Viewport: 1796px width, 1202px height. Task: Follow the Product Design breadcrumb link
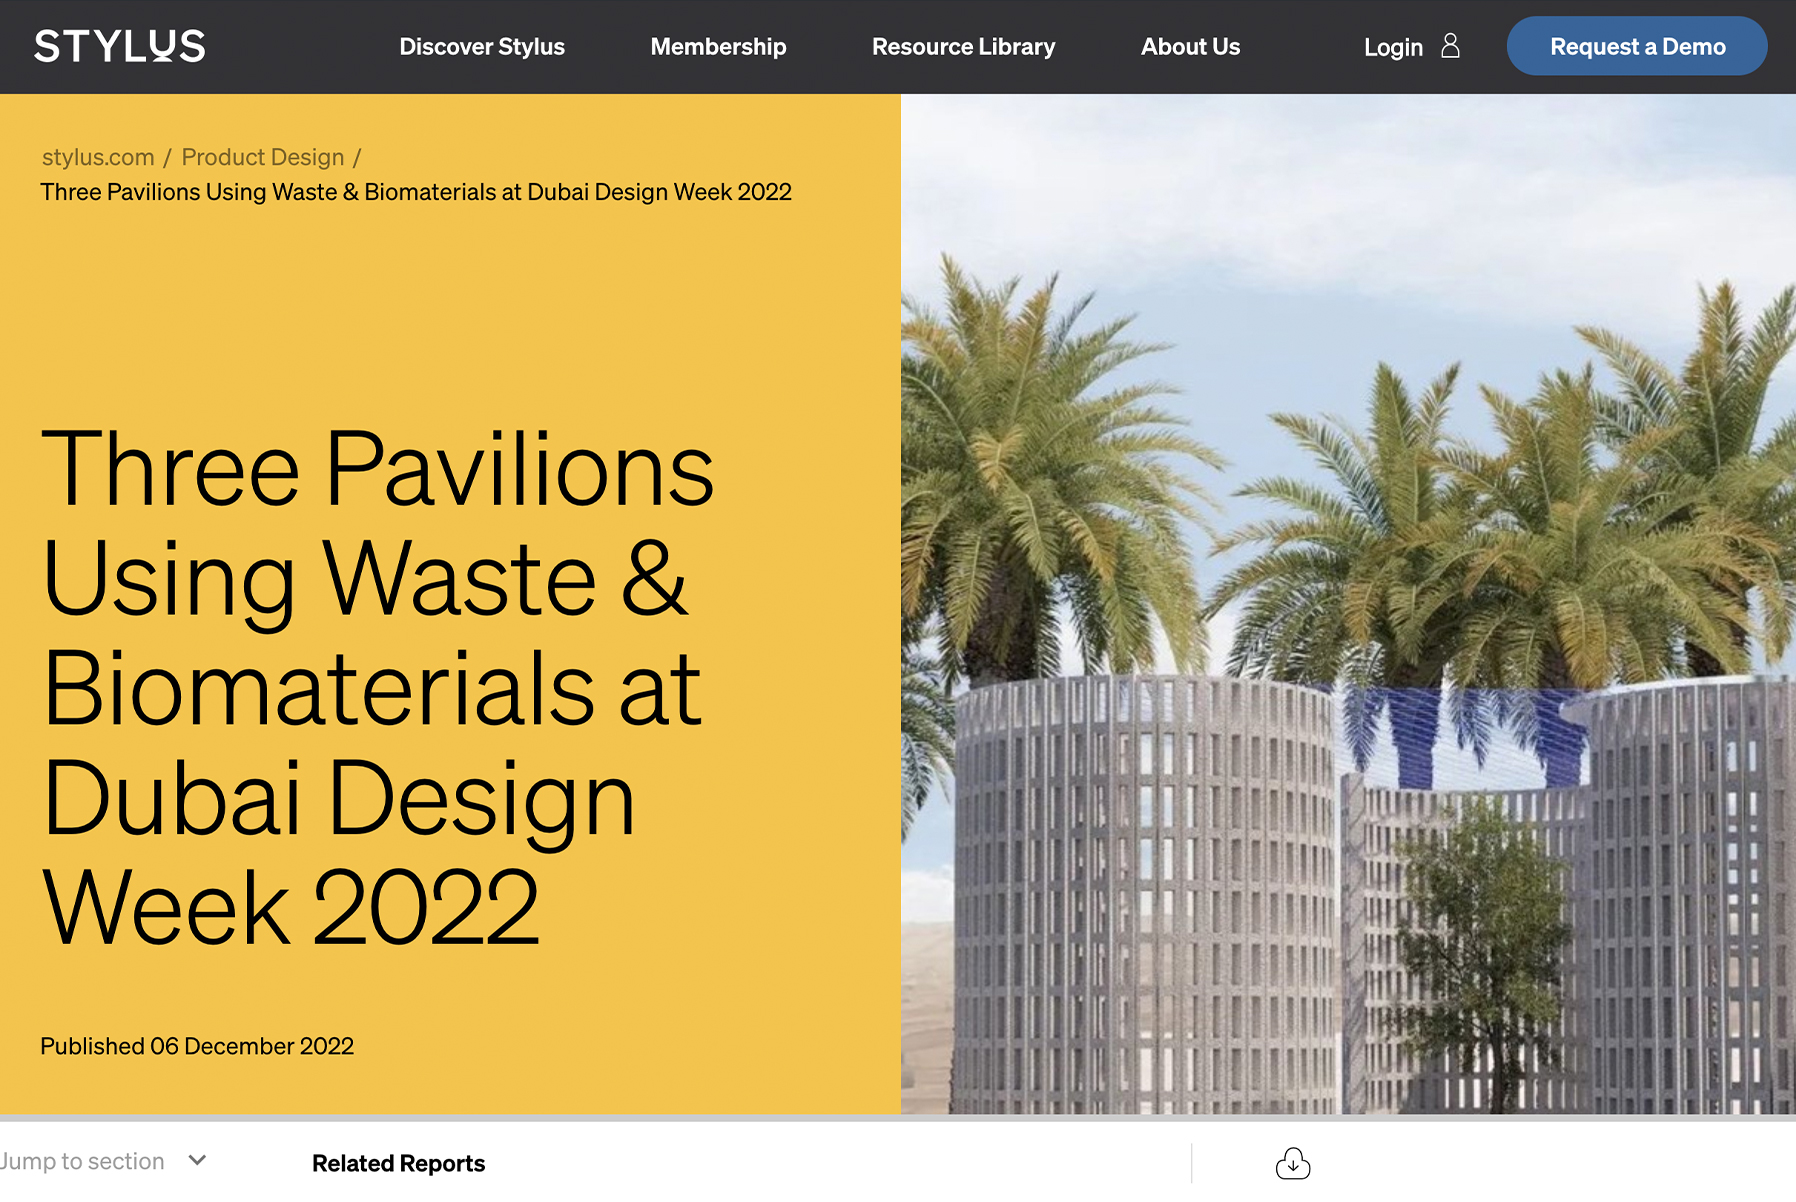point(263,157)
